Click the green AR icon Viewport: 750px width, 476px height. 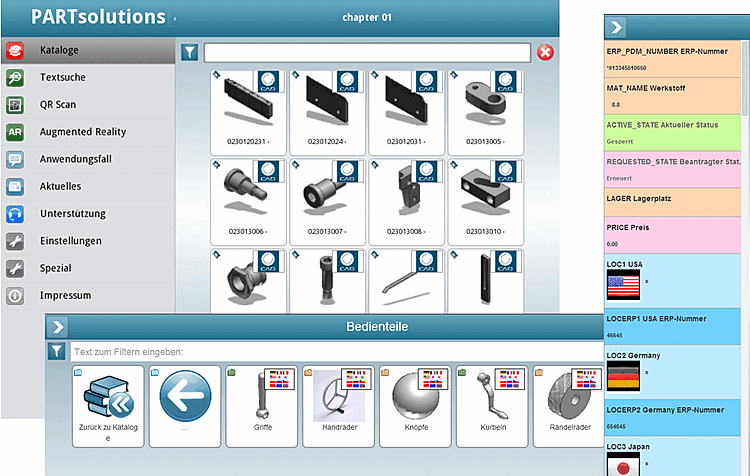pyautogui.click(x=15, y=132)
